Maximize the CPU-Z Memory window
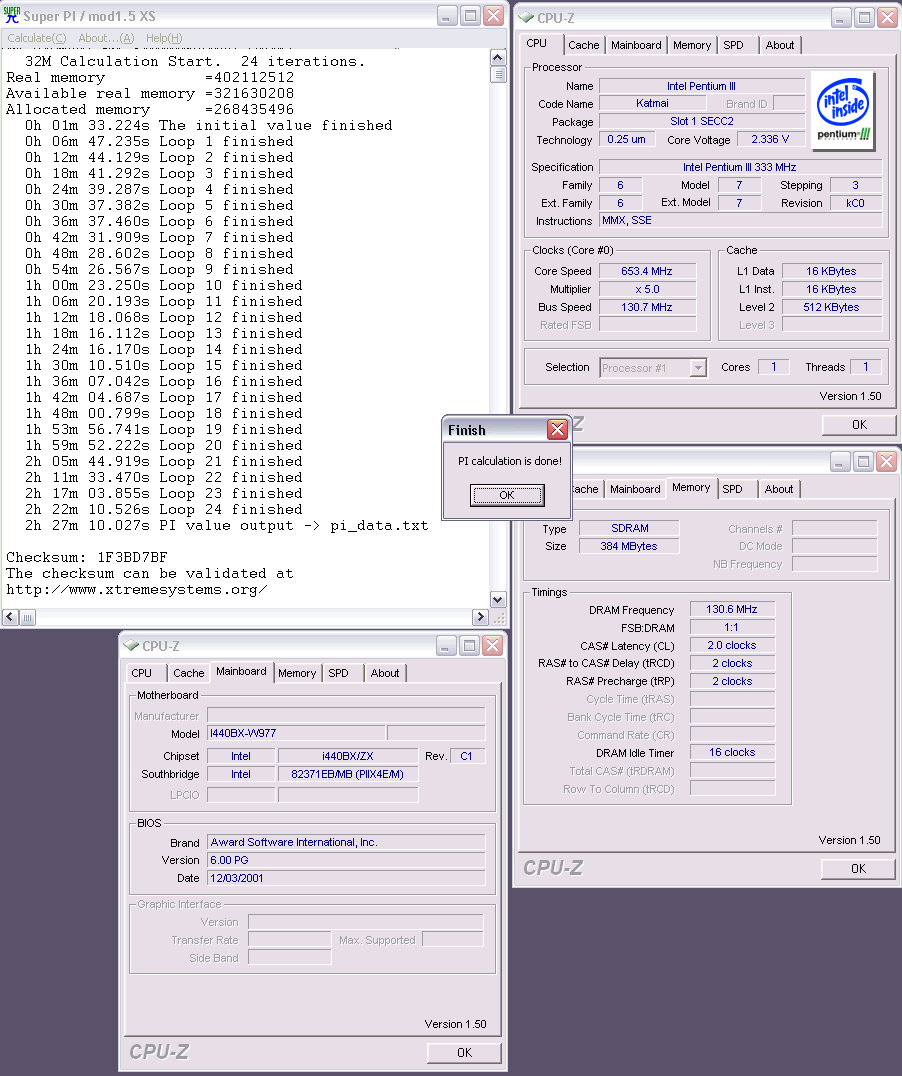The height and width of the screenshot is (1076, 902). [864, 462]
